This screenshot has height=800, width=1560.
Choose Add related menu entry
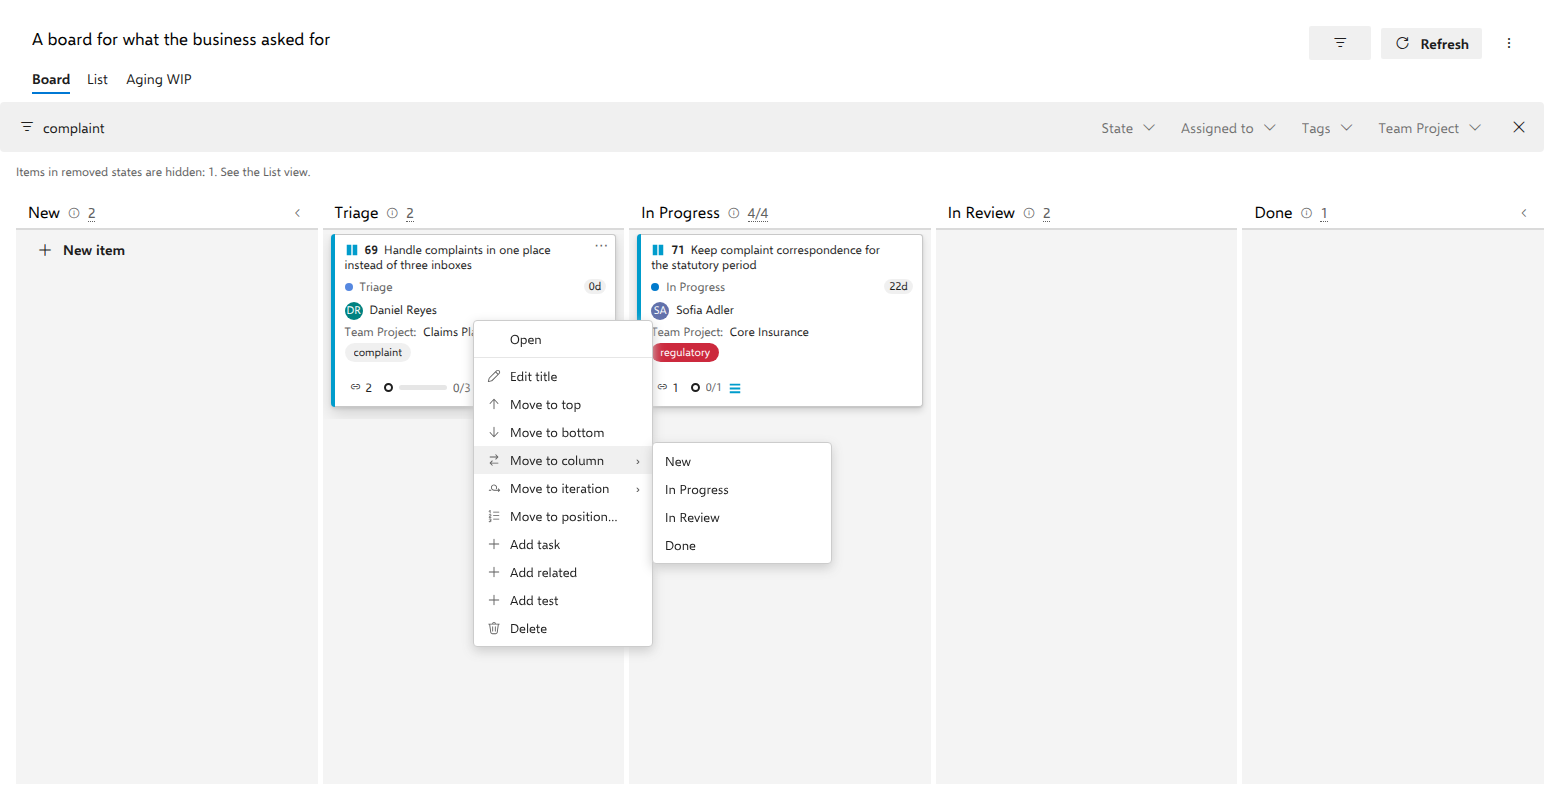click(563, 572)
